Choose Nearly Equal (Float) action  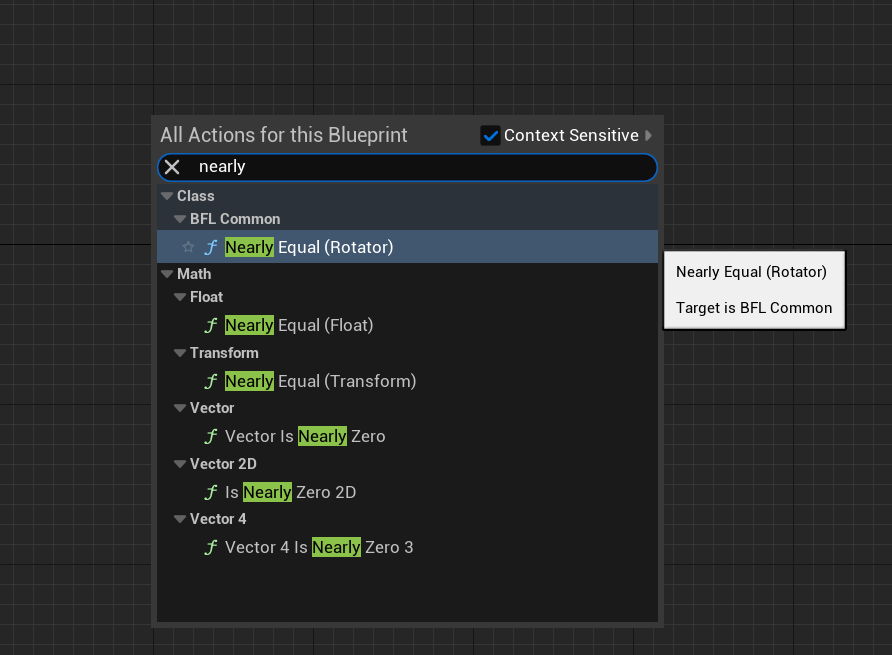tap(407, 325)
